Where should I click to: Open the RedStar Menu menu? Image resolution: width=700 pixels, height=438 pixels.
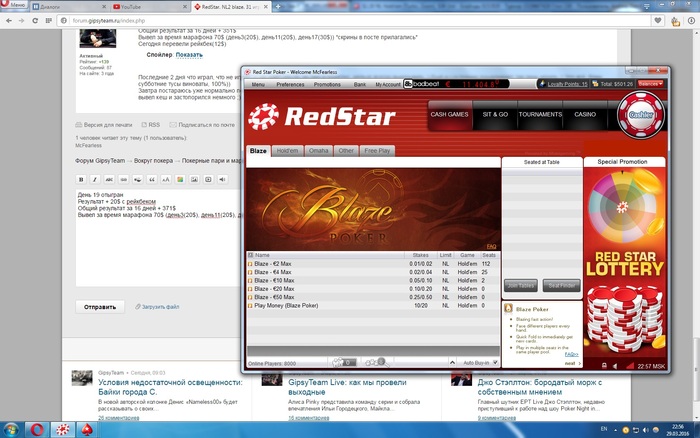tap(258, 84)
